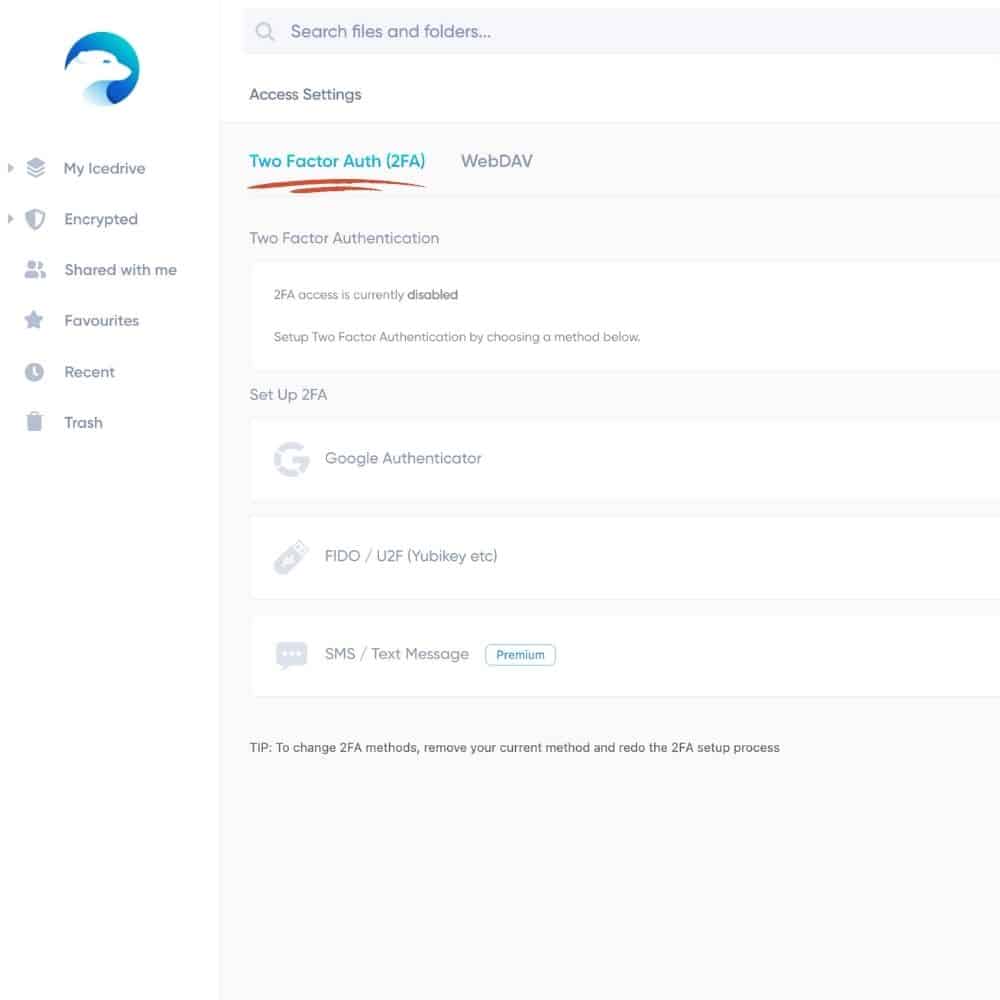Screen dimensions: 1000x1000
Task: Select the Two Factor Auth (2FA) tab
Action: (337, 161)
